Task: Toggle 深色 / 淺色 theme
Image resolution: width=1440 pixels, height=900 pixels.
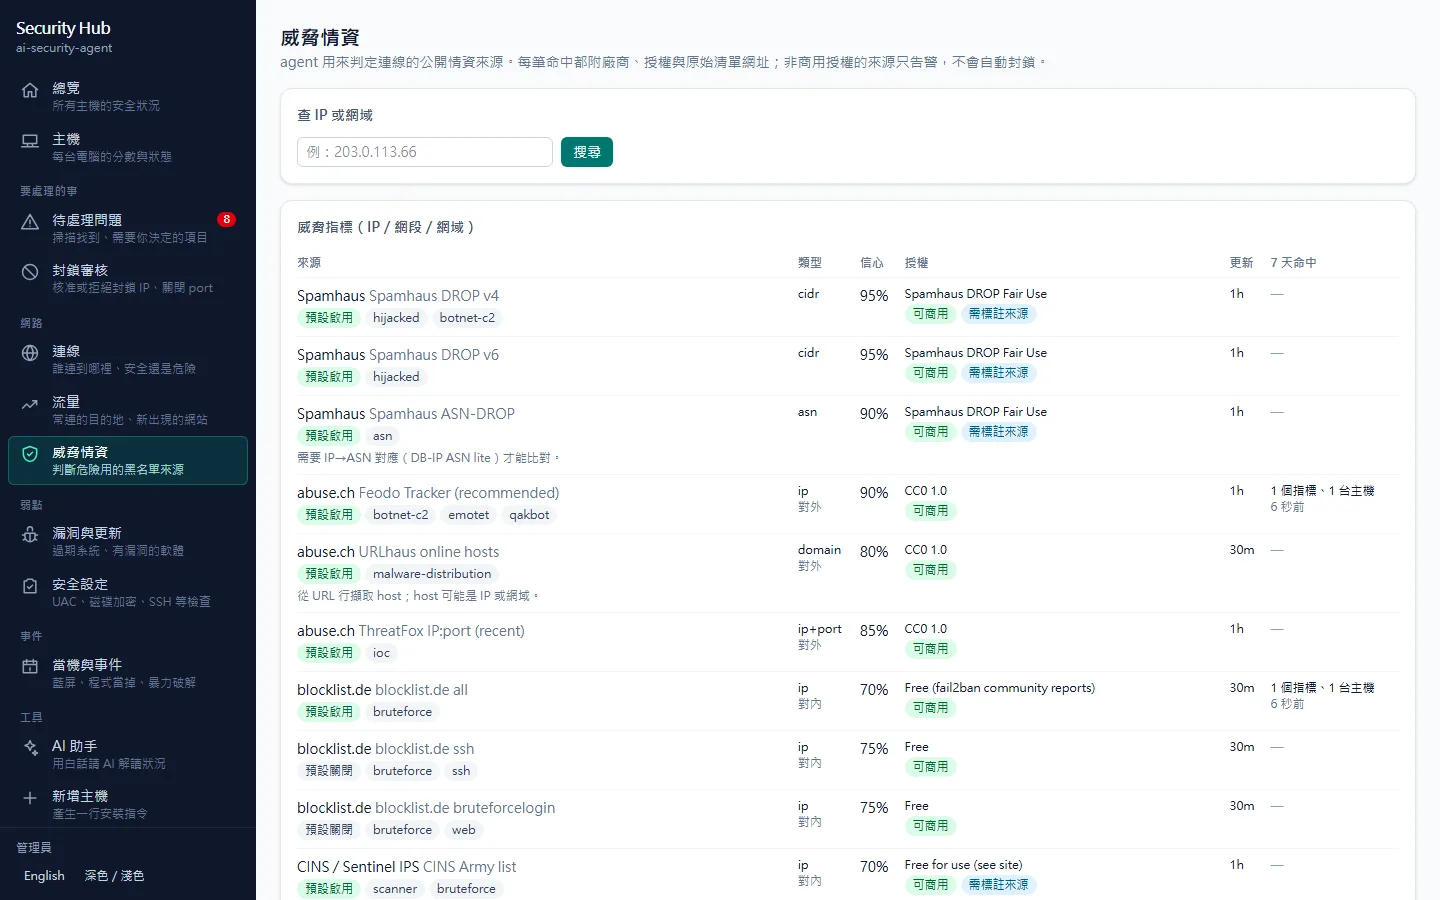Action: [x=114, y=876]
